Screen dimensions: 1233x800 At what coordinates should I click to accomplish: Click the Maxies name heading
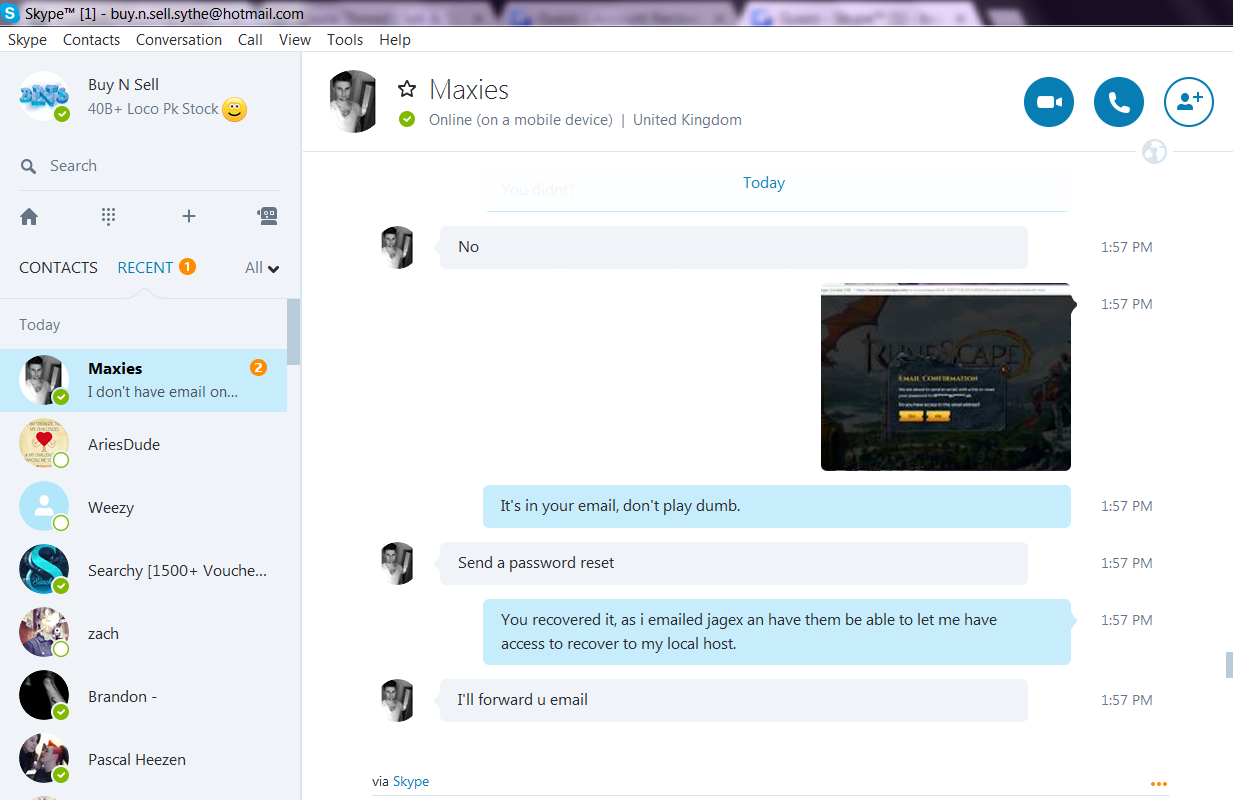[469, 90]
